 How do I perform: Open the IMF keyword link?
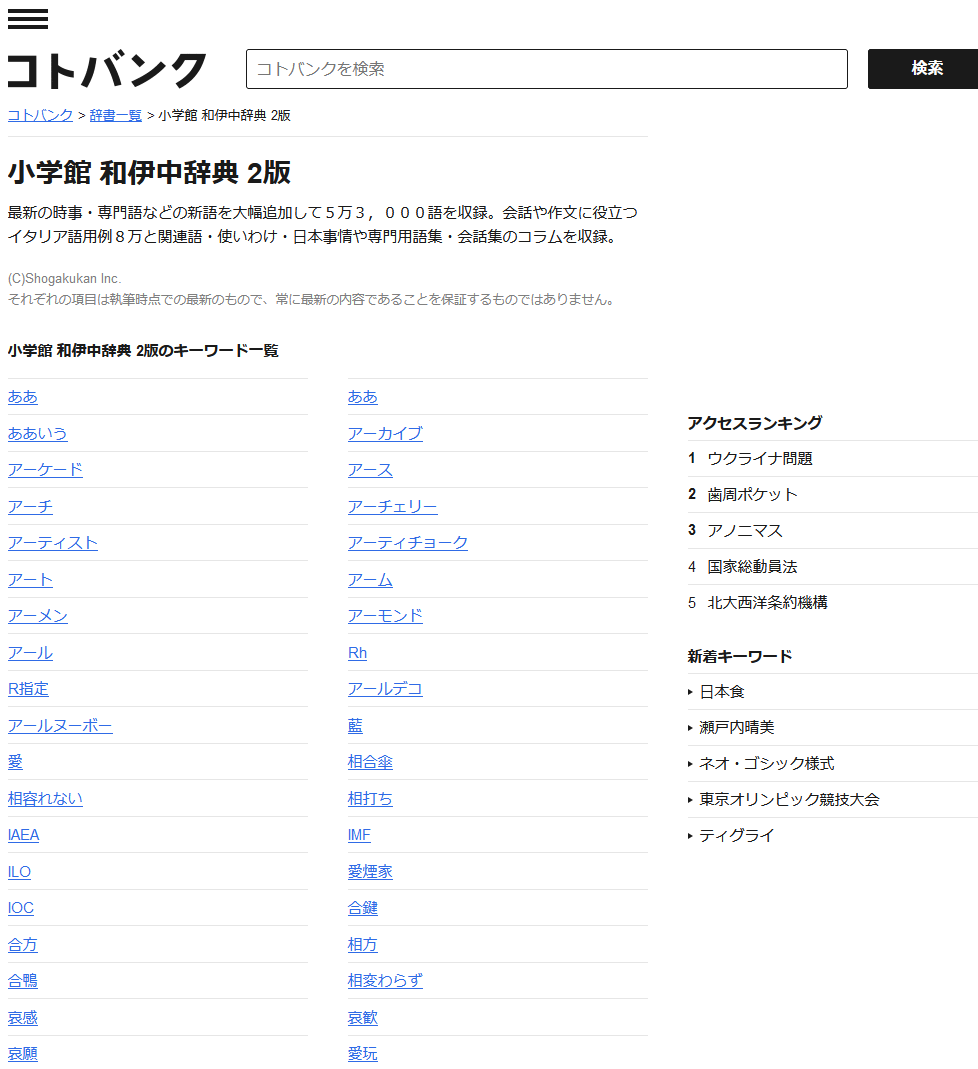click(359, 835)
